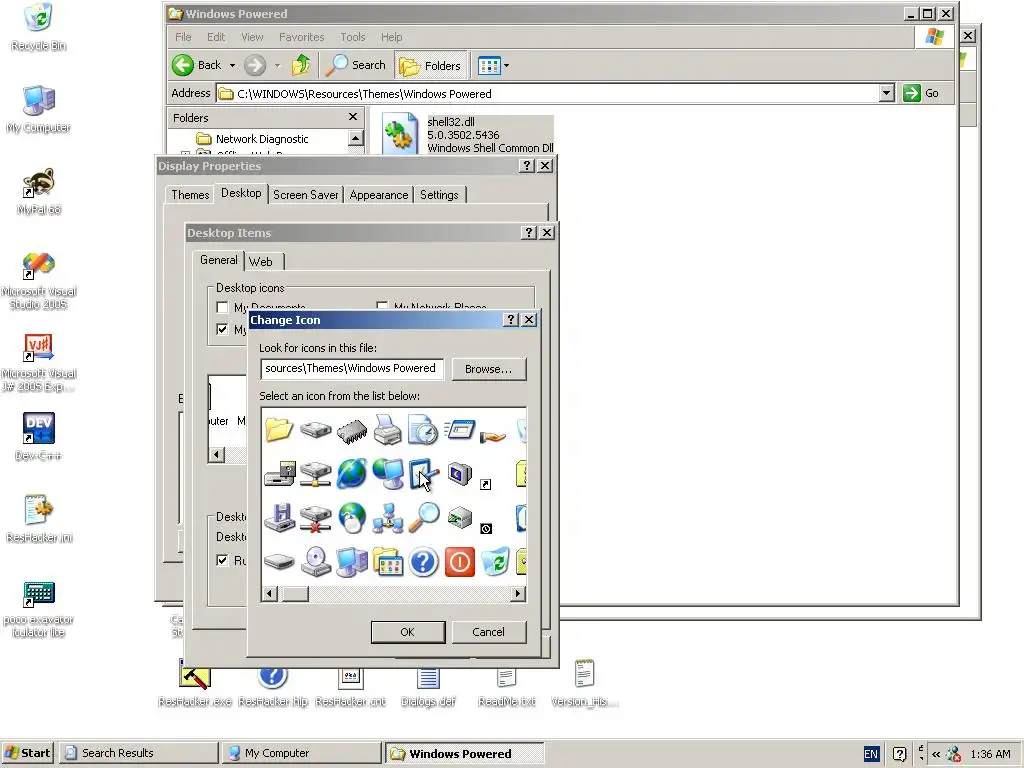Click the Go button
This screenshot has height=768, width=1024.
click(x=921, y=93)
